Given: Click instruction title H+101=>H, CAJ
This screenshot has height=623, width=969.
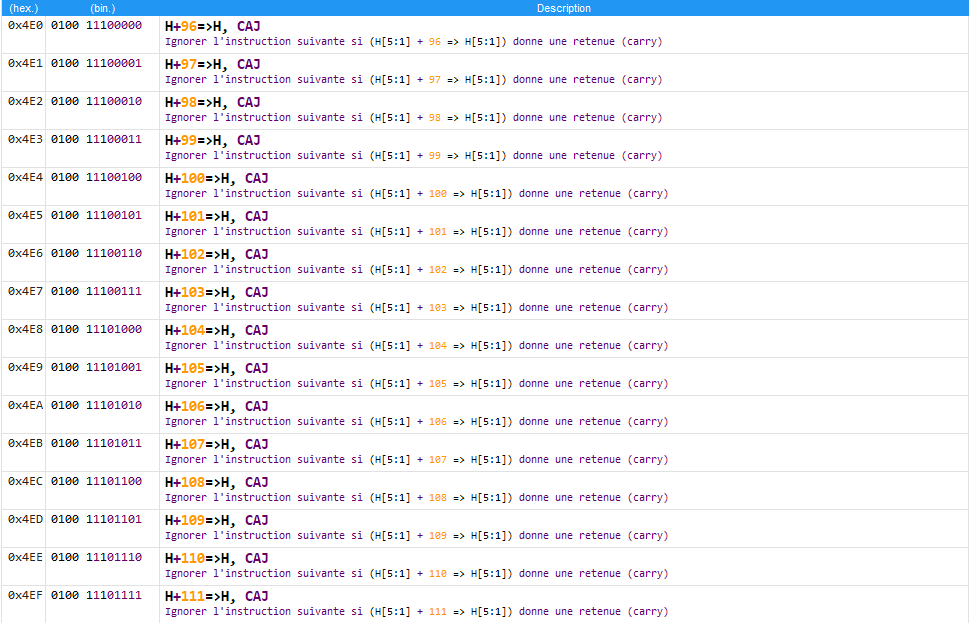Looking at the screenshot, I should [x=217, y=217].
